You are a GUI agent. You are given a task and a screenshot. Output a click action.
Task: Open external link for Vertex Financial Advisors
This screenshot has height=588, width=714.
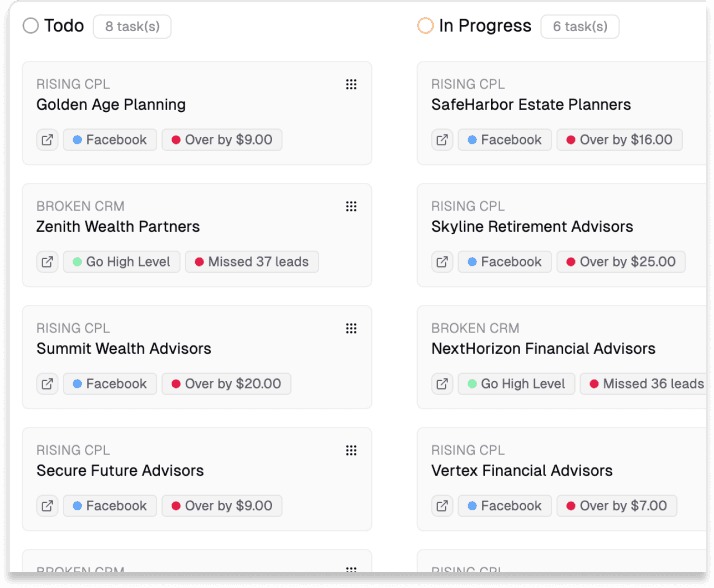click(x=442, y=506)
